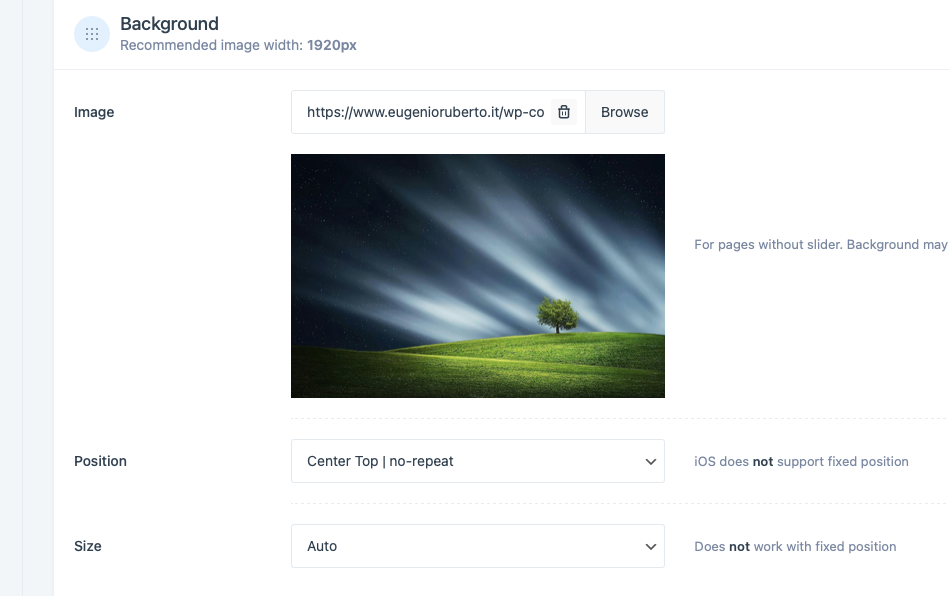Click the gray left sidebar strip
Viewport: 949px width, 596px height.
pos(11,300)
